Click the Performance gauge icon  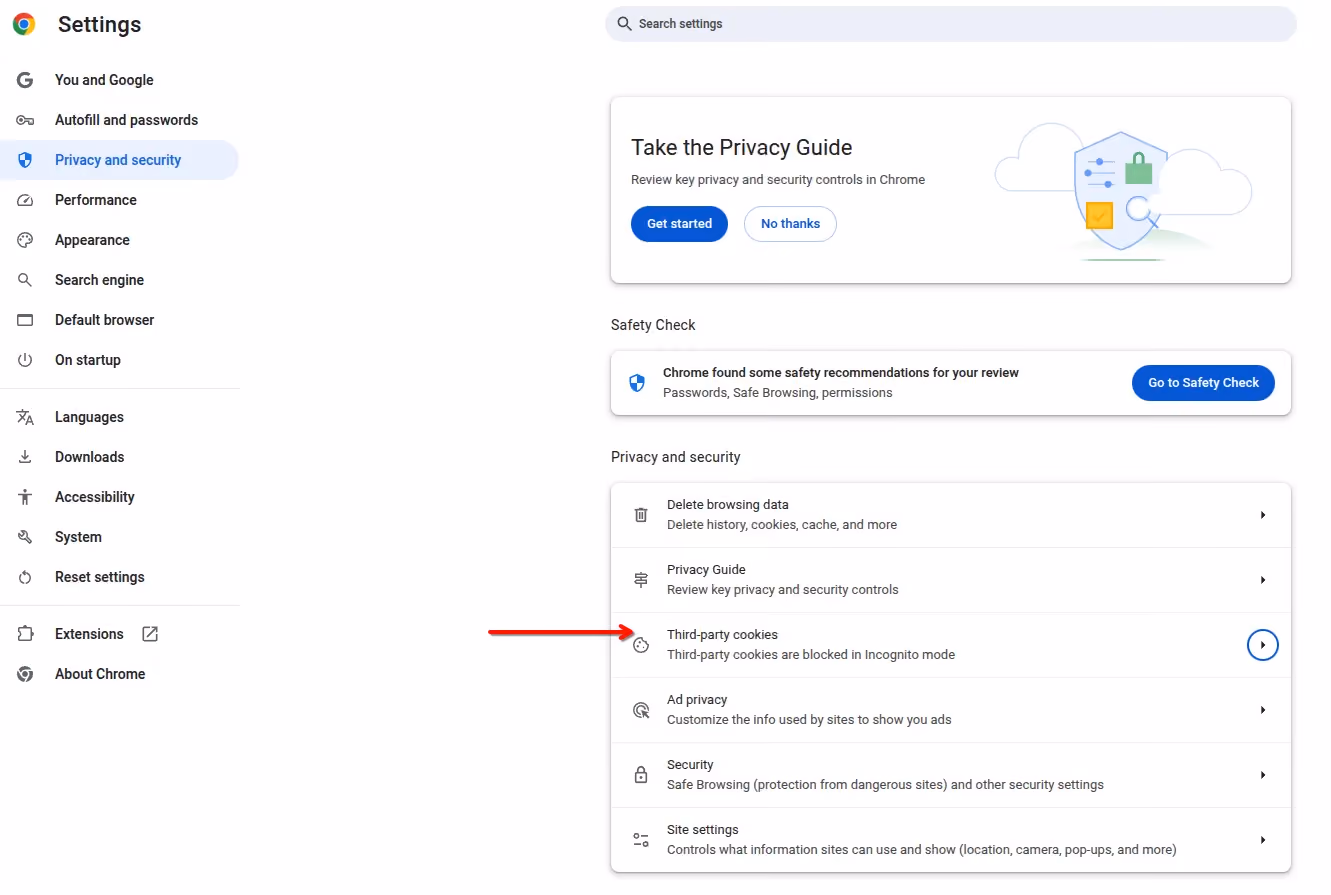tap(25, 200)
